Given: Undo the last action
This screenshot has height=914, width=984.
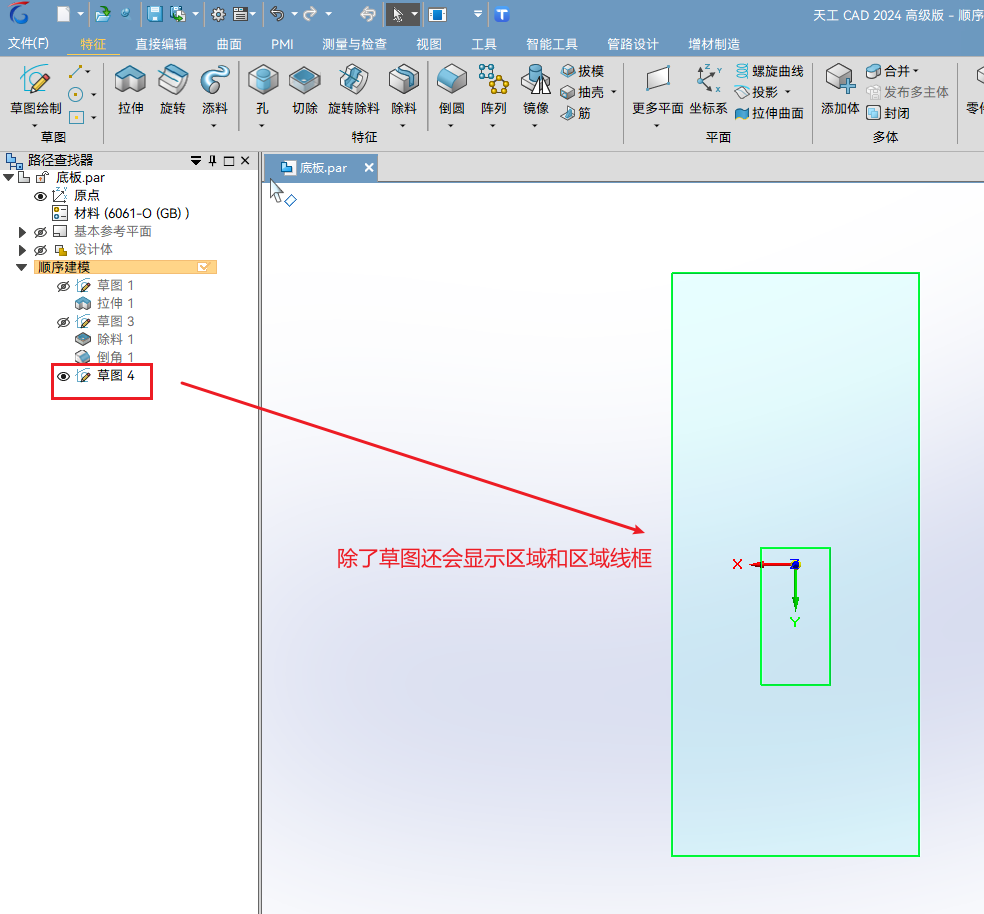Looking at the screenshot, I should pos(277,14).
